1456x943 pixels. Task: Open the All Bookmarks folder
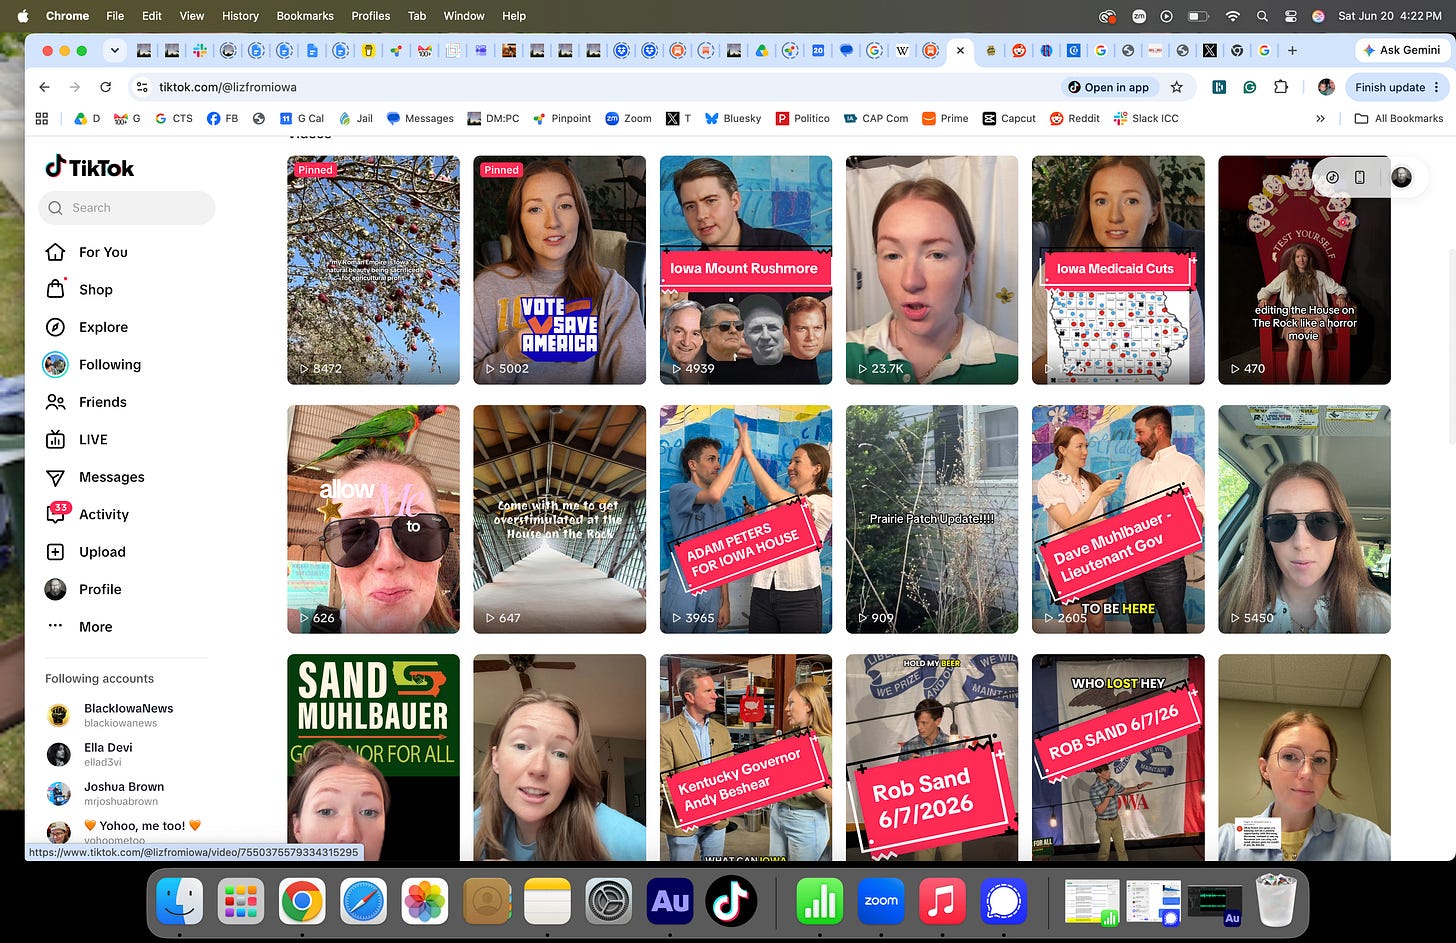click(x=1399, y=118)
